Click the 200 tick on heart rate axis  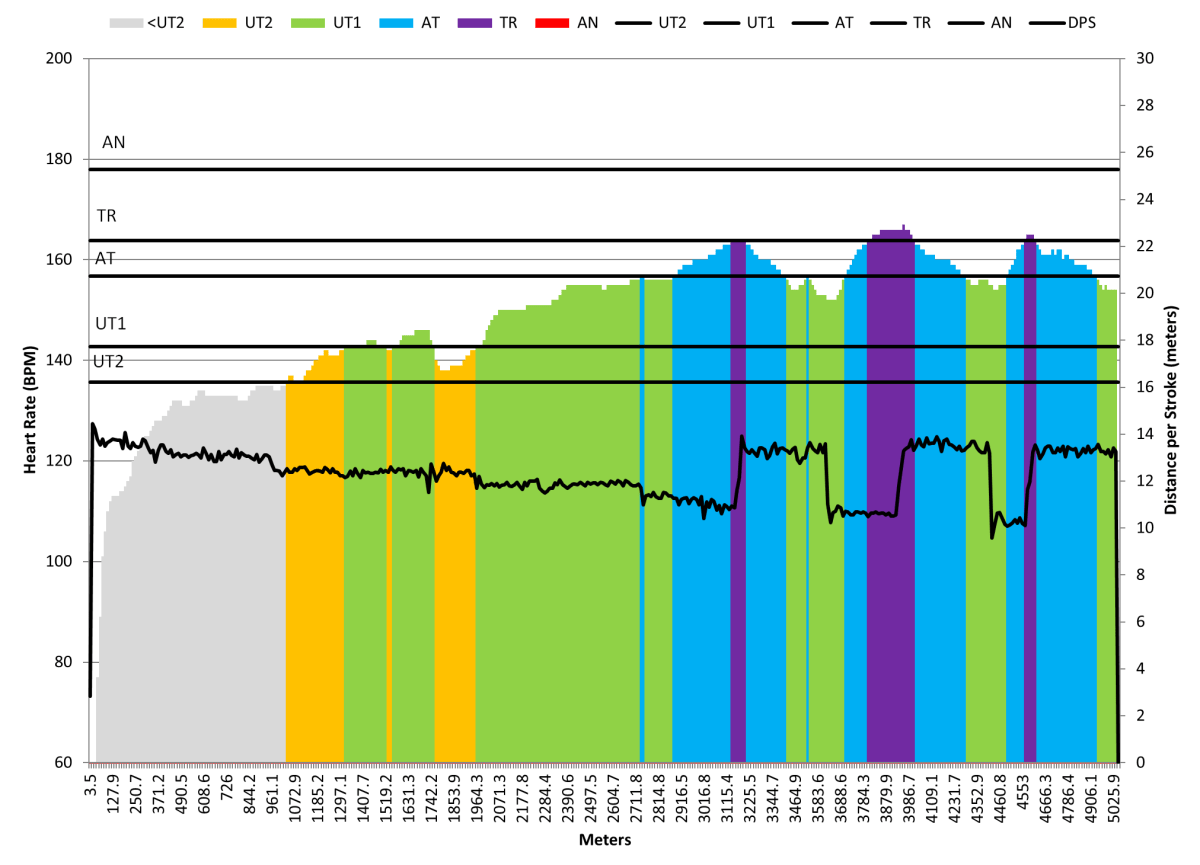click(x=61, y=58)
